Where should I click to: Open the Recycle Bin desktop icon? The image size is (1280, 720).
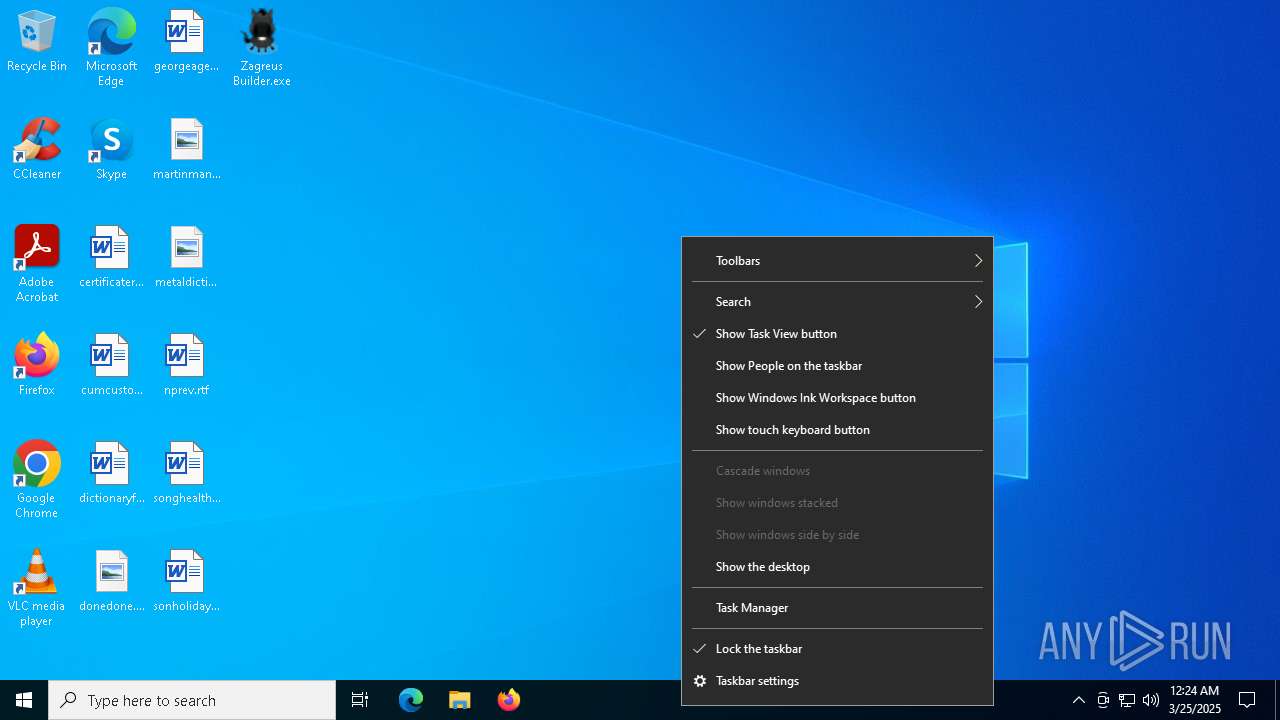pyautogui.click(x=37, y=42)
